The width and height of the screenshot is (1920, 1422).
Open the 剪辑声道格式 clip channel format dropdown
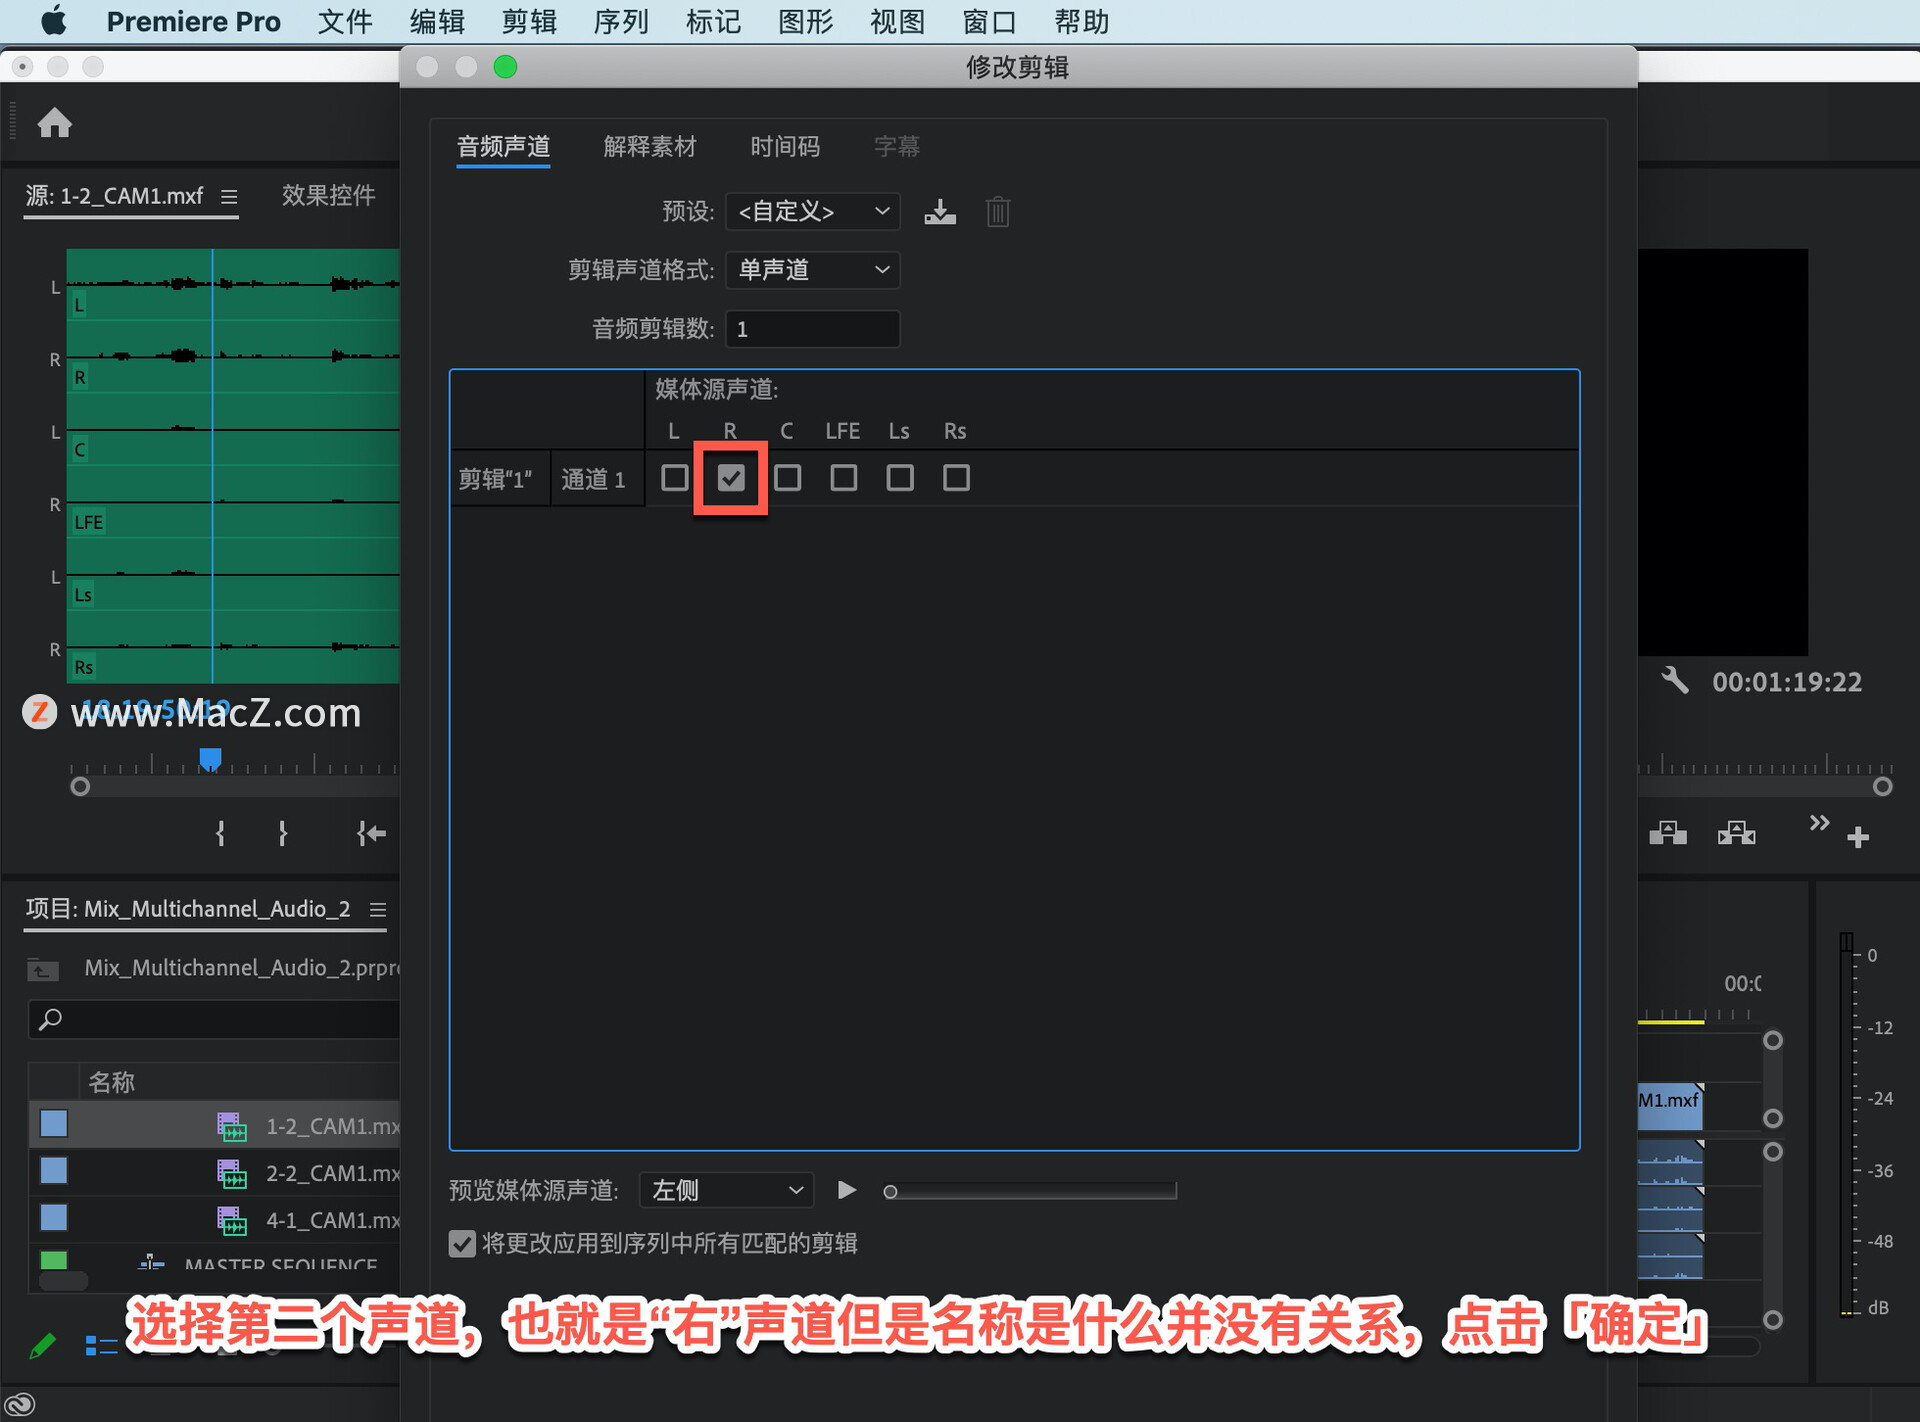click(812, 270)
